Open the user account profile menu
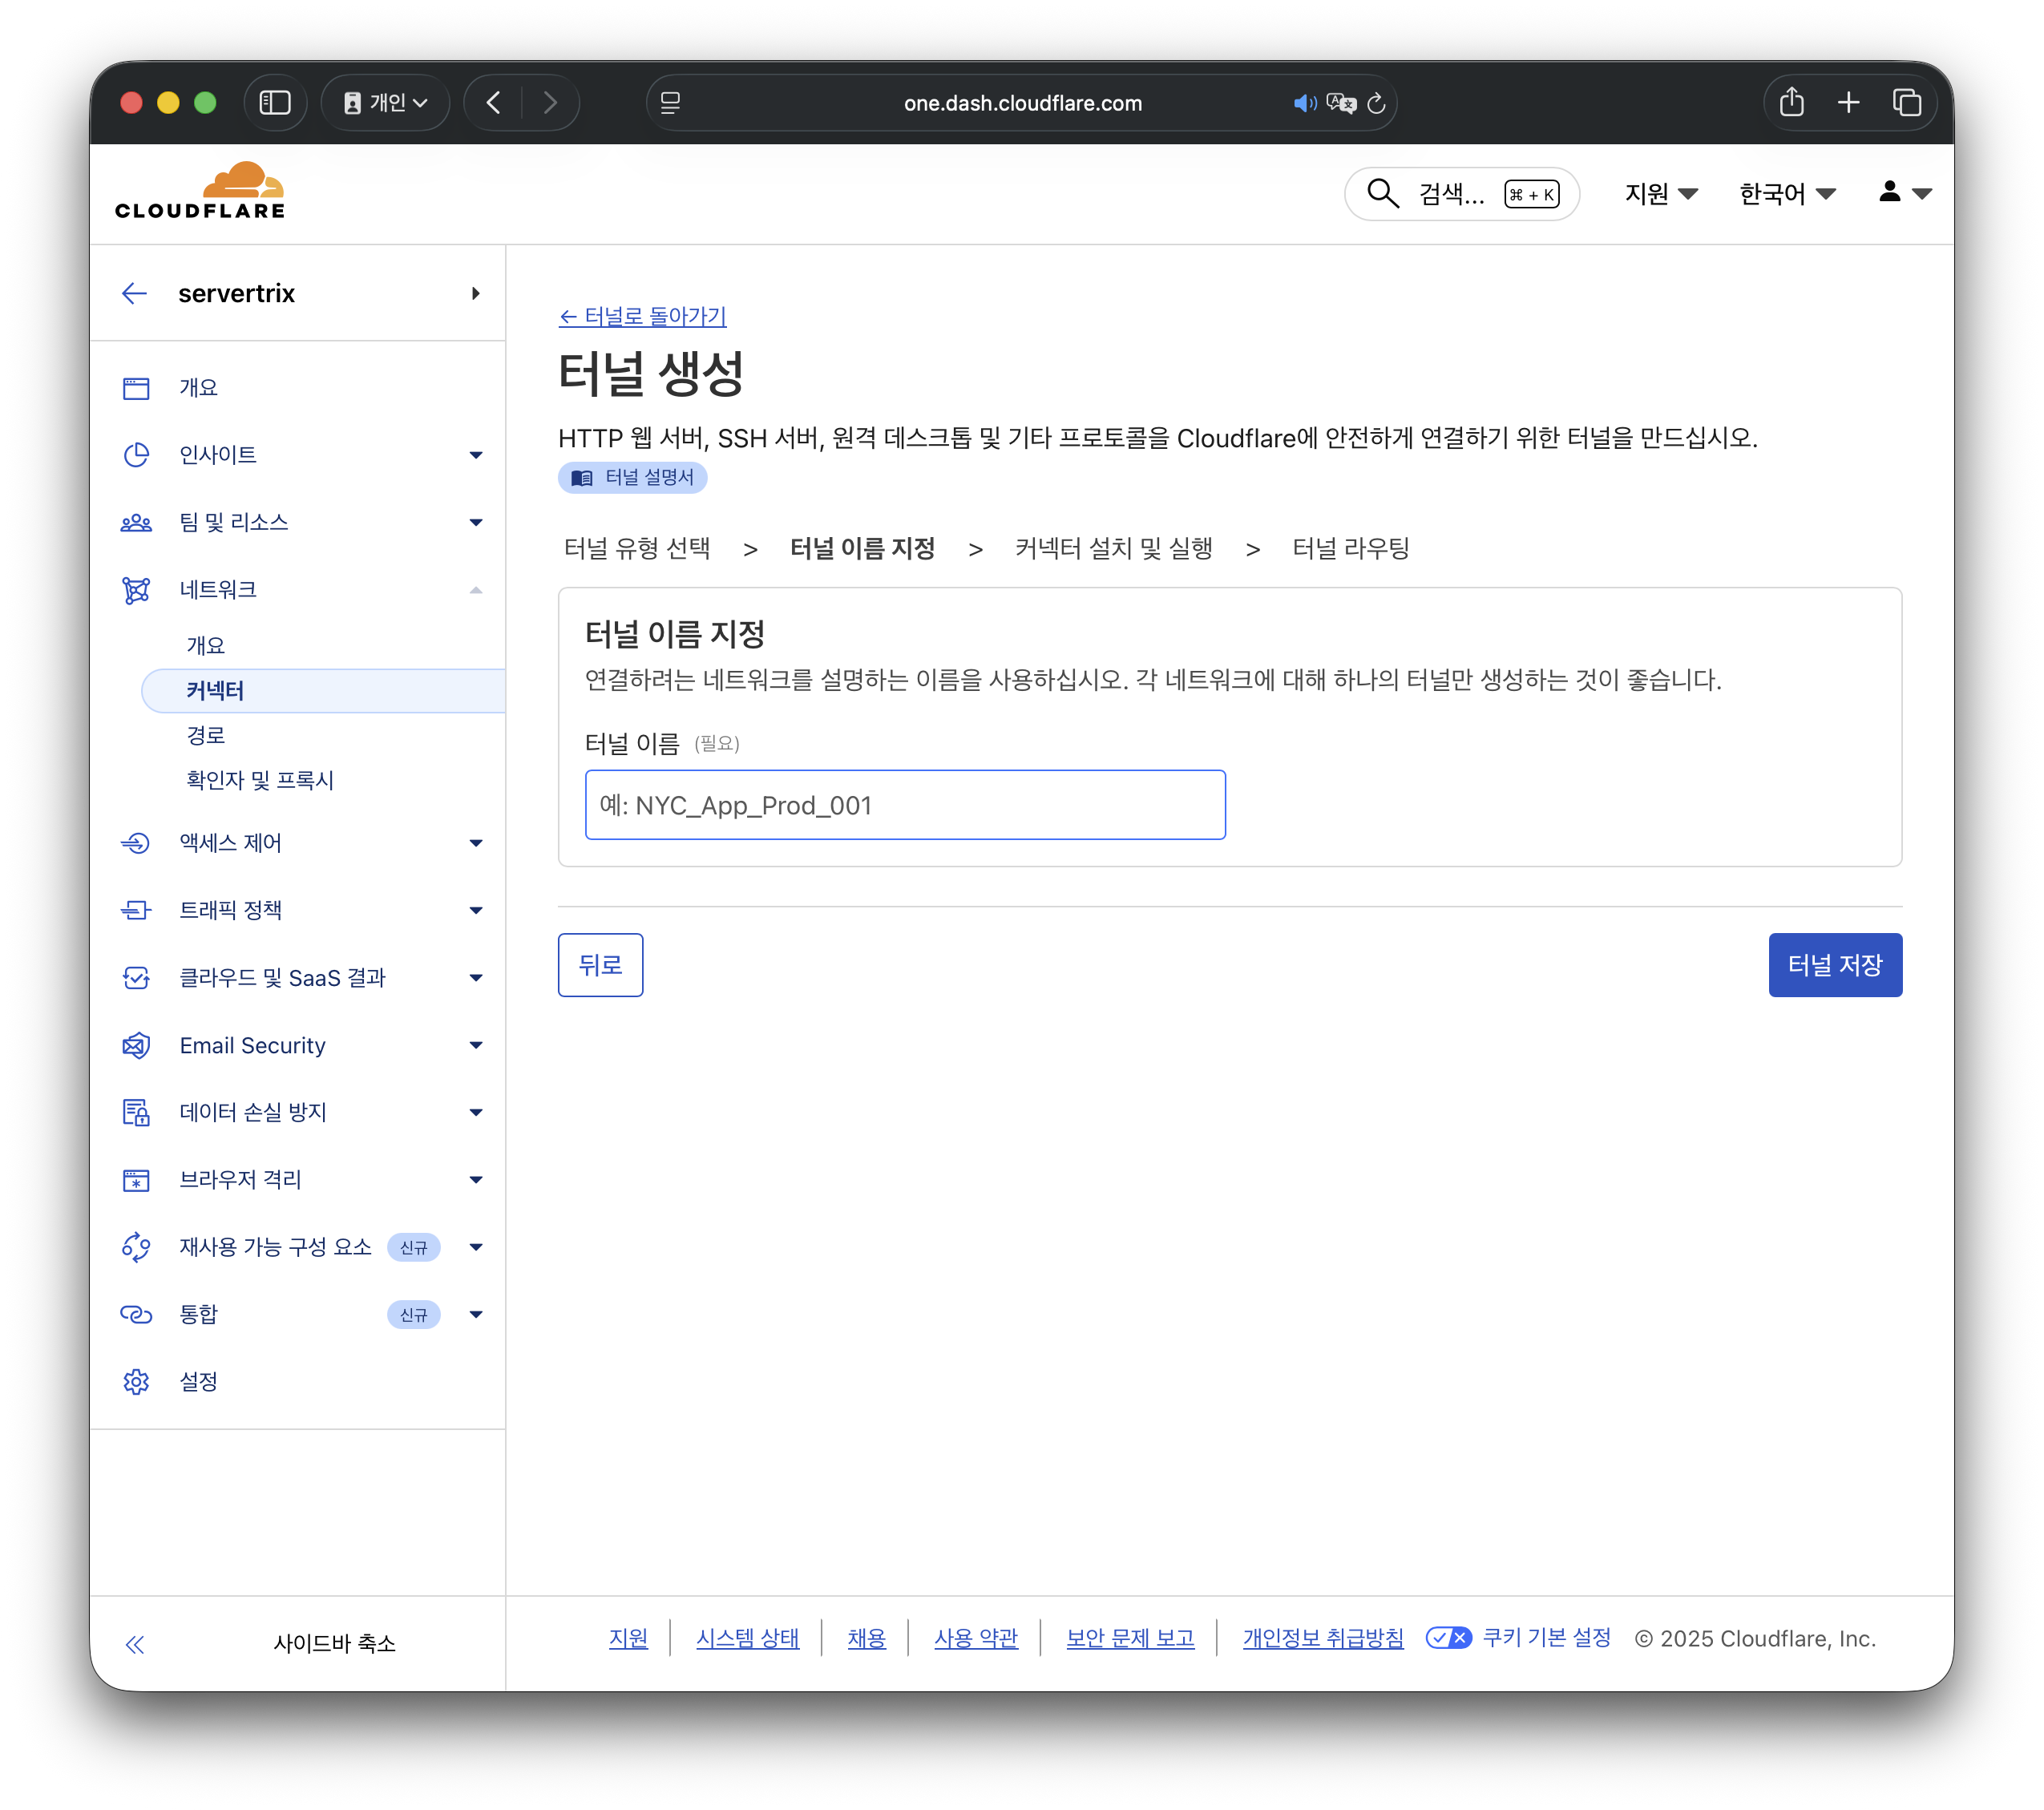2044x1810 pixels. click(x=1903, y=193)
